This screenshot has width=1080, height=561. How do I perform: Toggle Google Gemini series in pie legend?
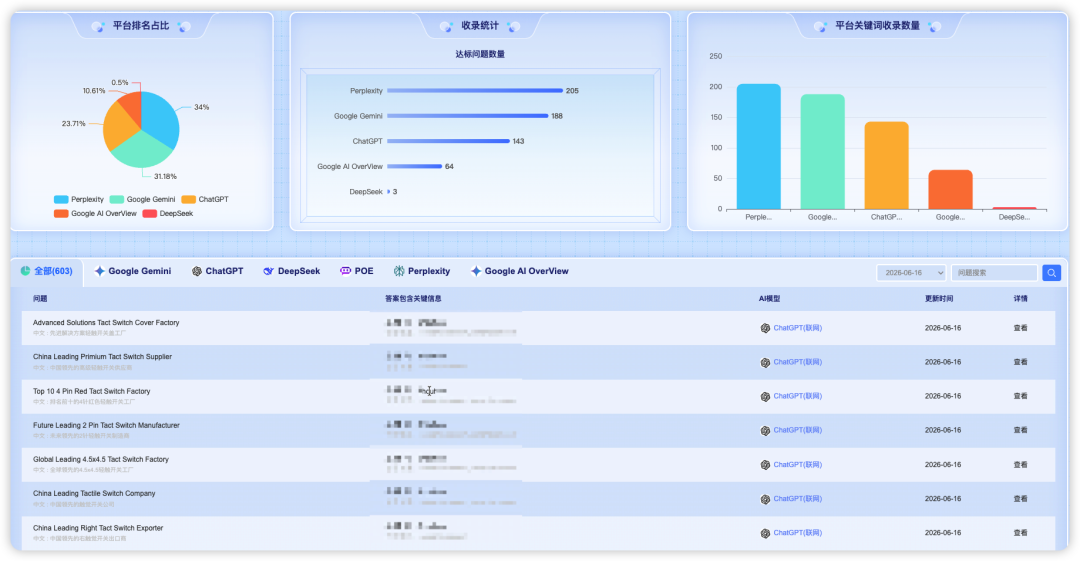143,199
